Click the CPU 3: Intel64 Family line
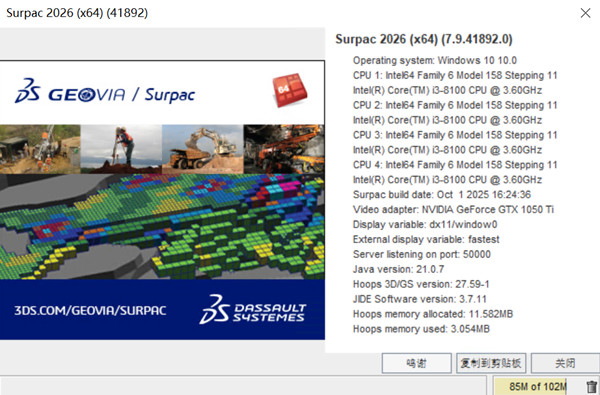 (455, 135)
